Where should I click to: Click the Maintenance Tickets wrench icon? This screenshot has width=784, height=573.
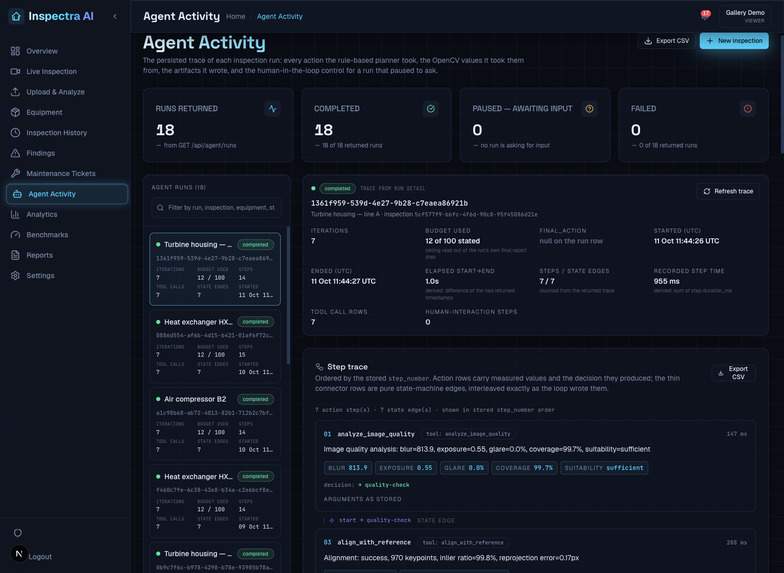click(x=16, y=174)
